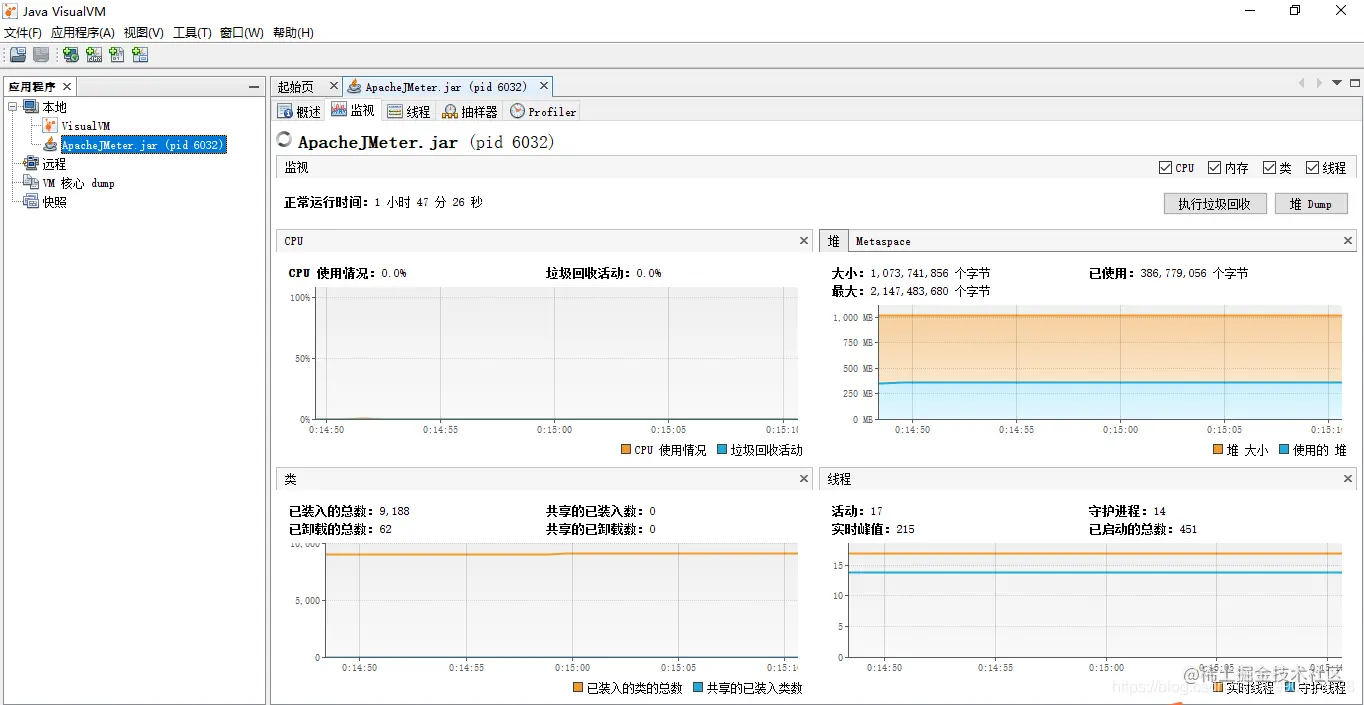Select VisualVM in the applications tree
This screenshot has height=705, width=1364.
click(x=85, y=126)
